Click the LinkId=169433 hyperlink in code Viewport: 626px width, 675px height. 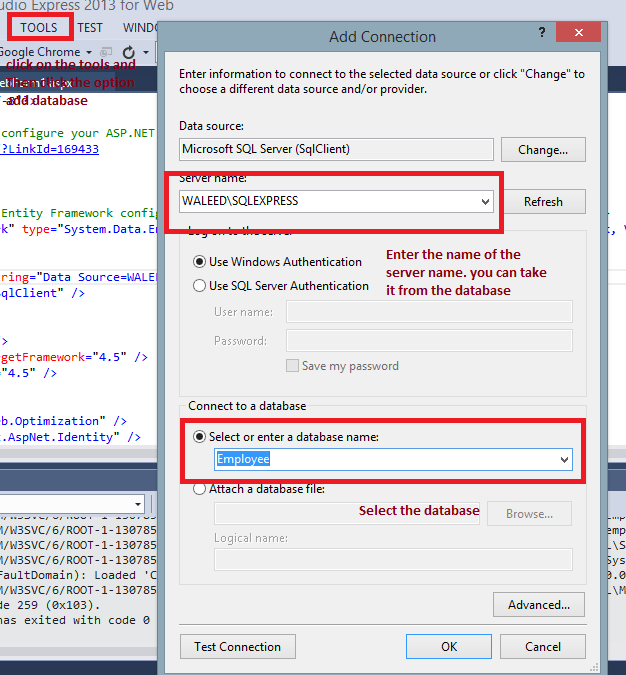[50, 149]
